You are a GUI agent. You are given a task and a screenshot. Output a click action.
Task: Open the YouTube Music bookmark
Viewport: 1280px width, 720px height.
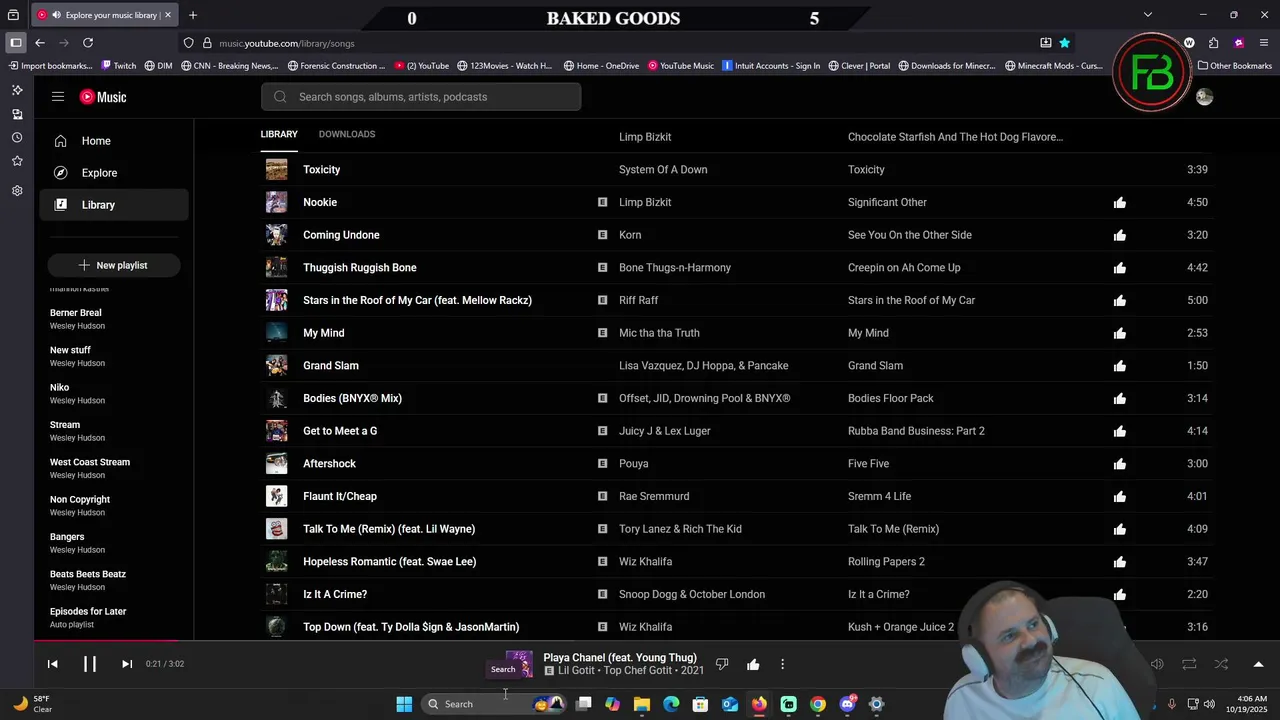click(x=681, y=66)
